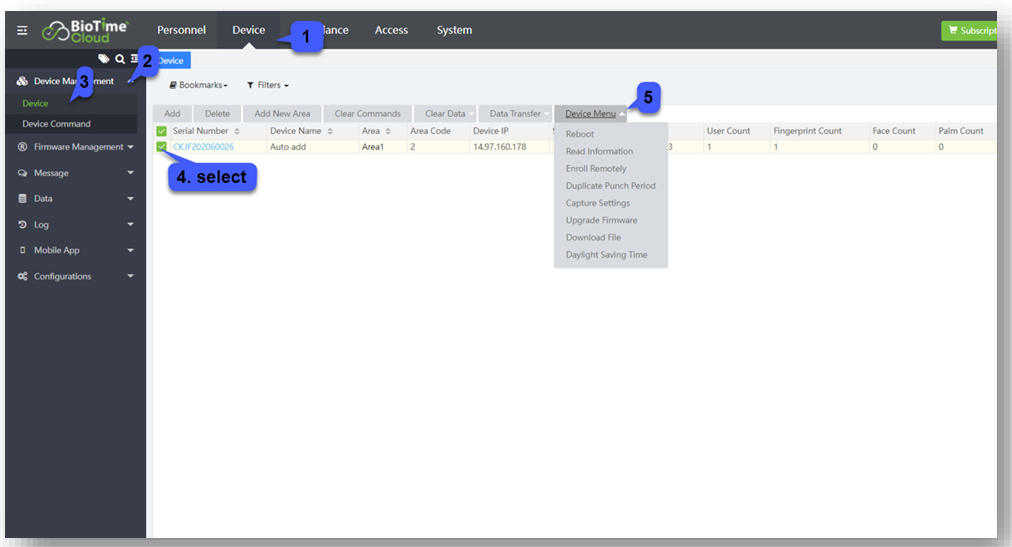Sort by Serial Number column arrows
1012x547 pixels.
[x=237, y=131]
